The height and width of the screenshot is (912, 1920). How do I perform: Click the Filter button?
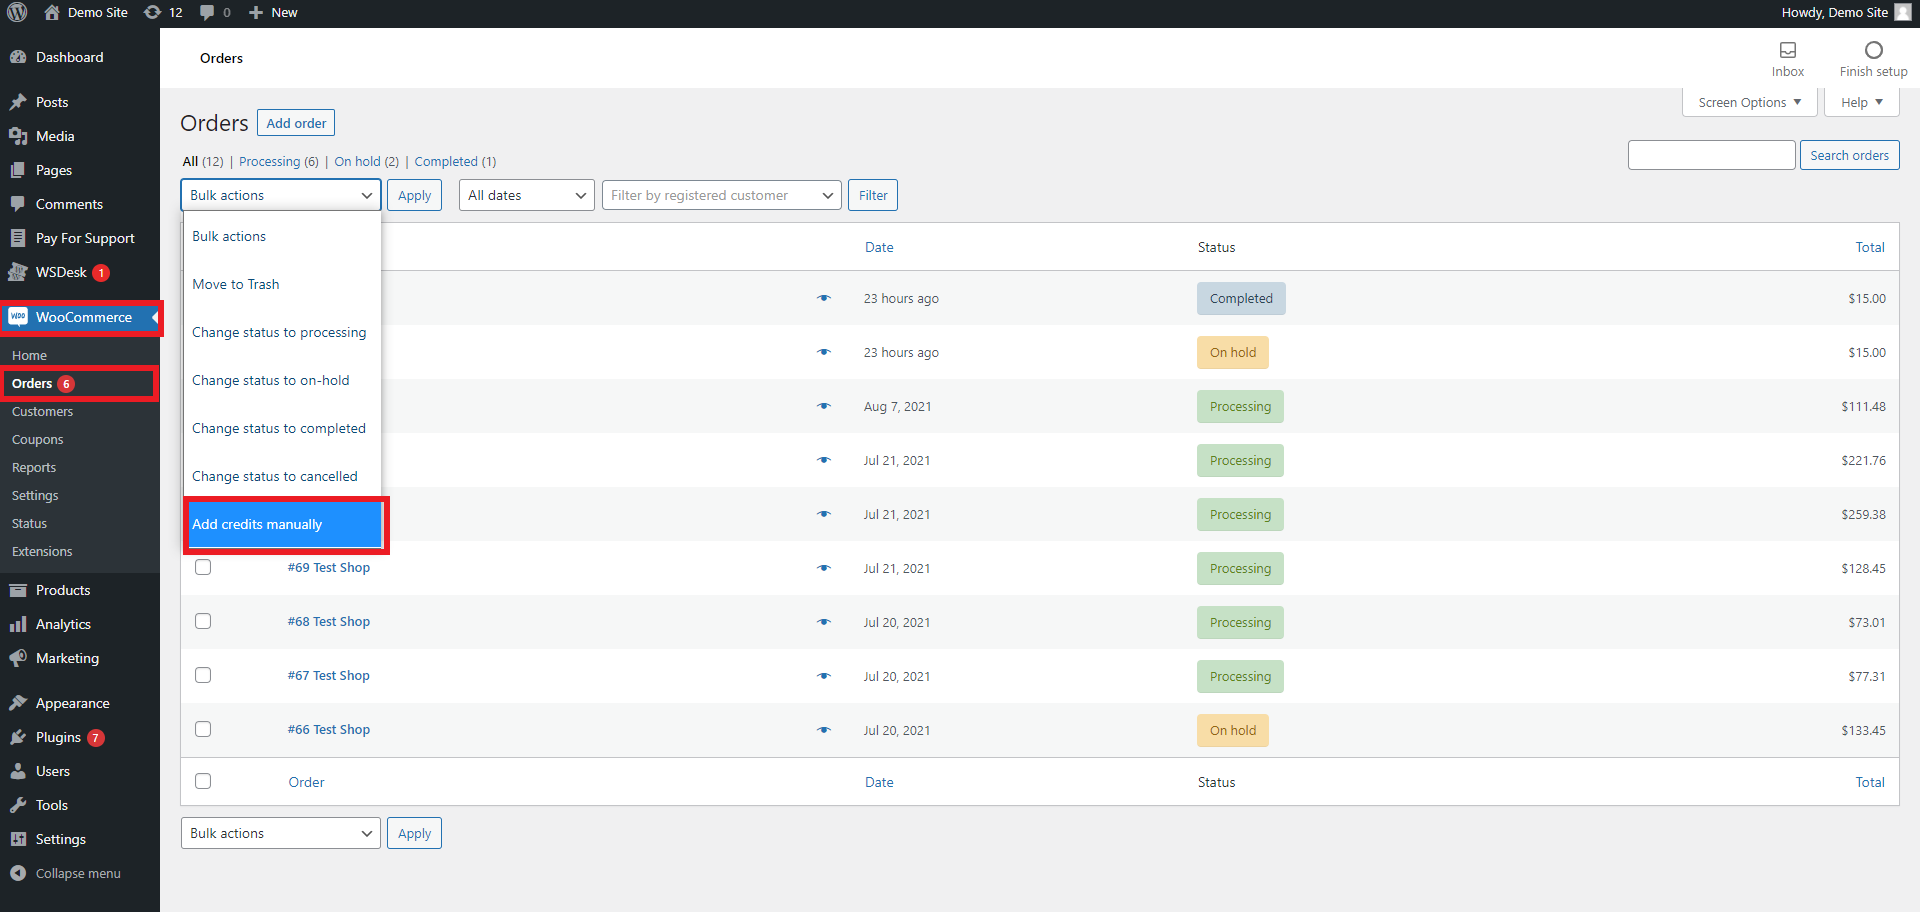pos(873,195)
